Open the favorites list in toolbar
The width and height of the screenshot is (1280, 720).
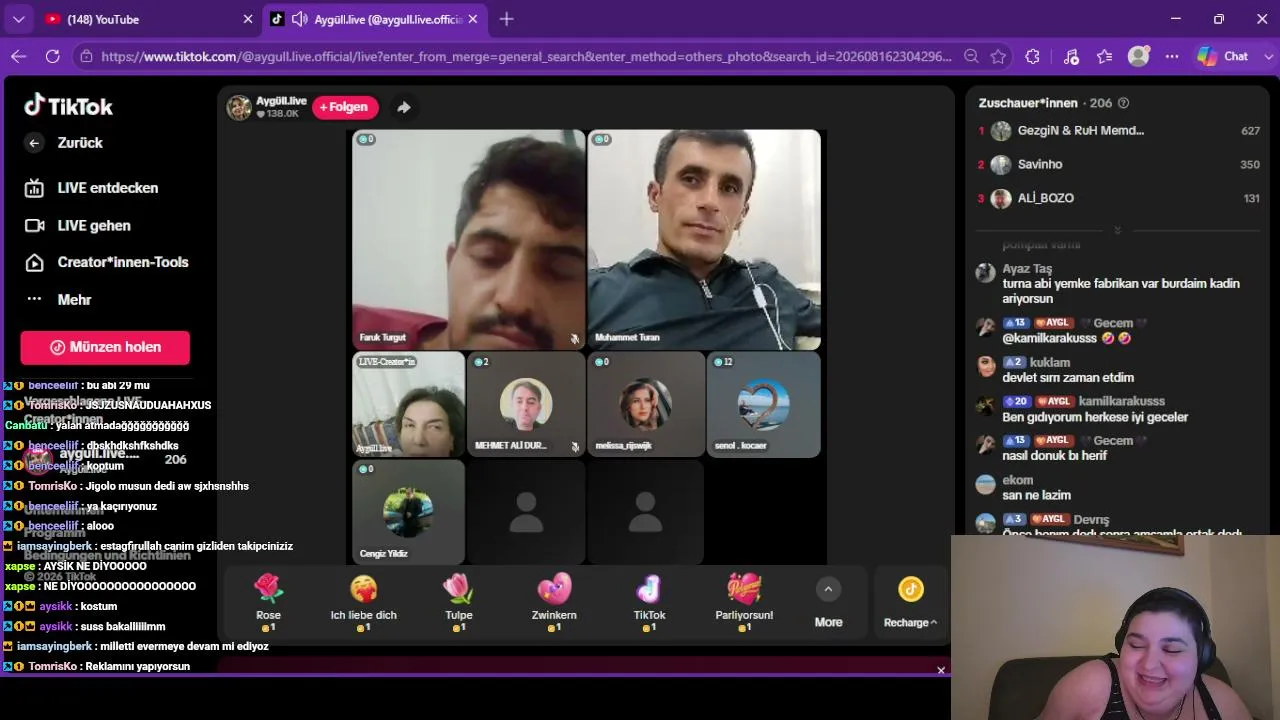tap(1104, 57)
